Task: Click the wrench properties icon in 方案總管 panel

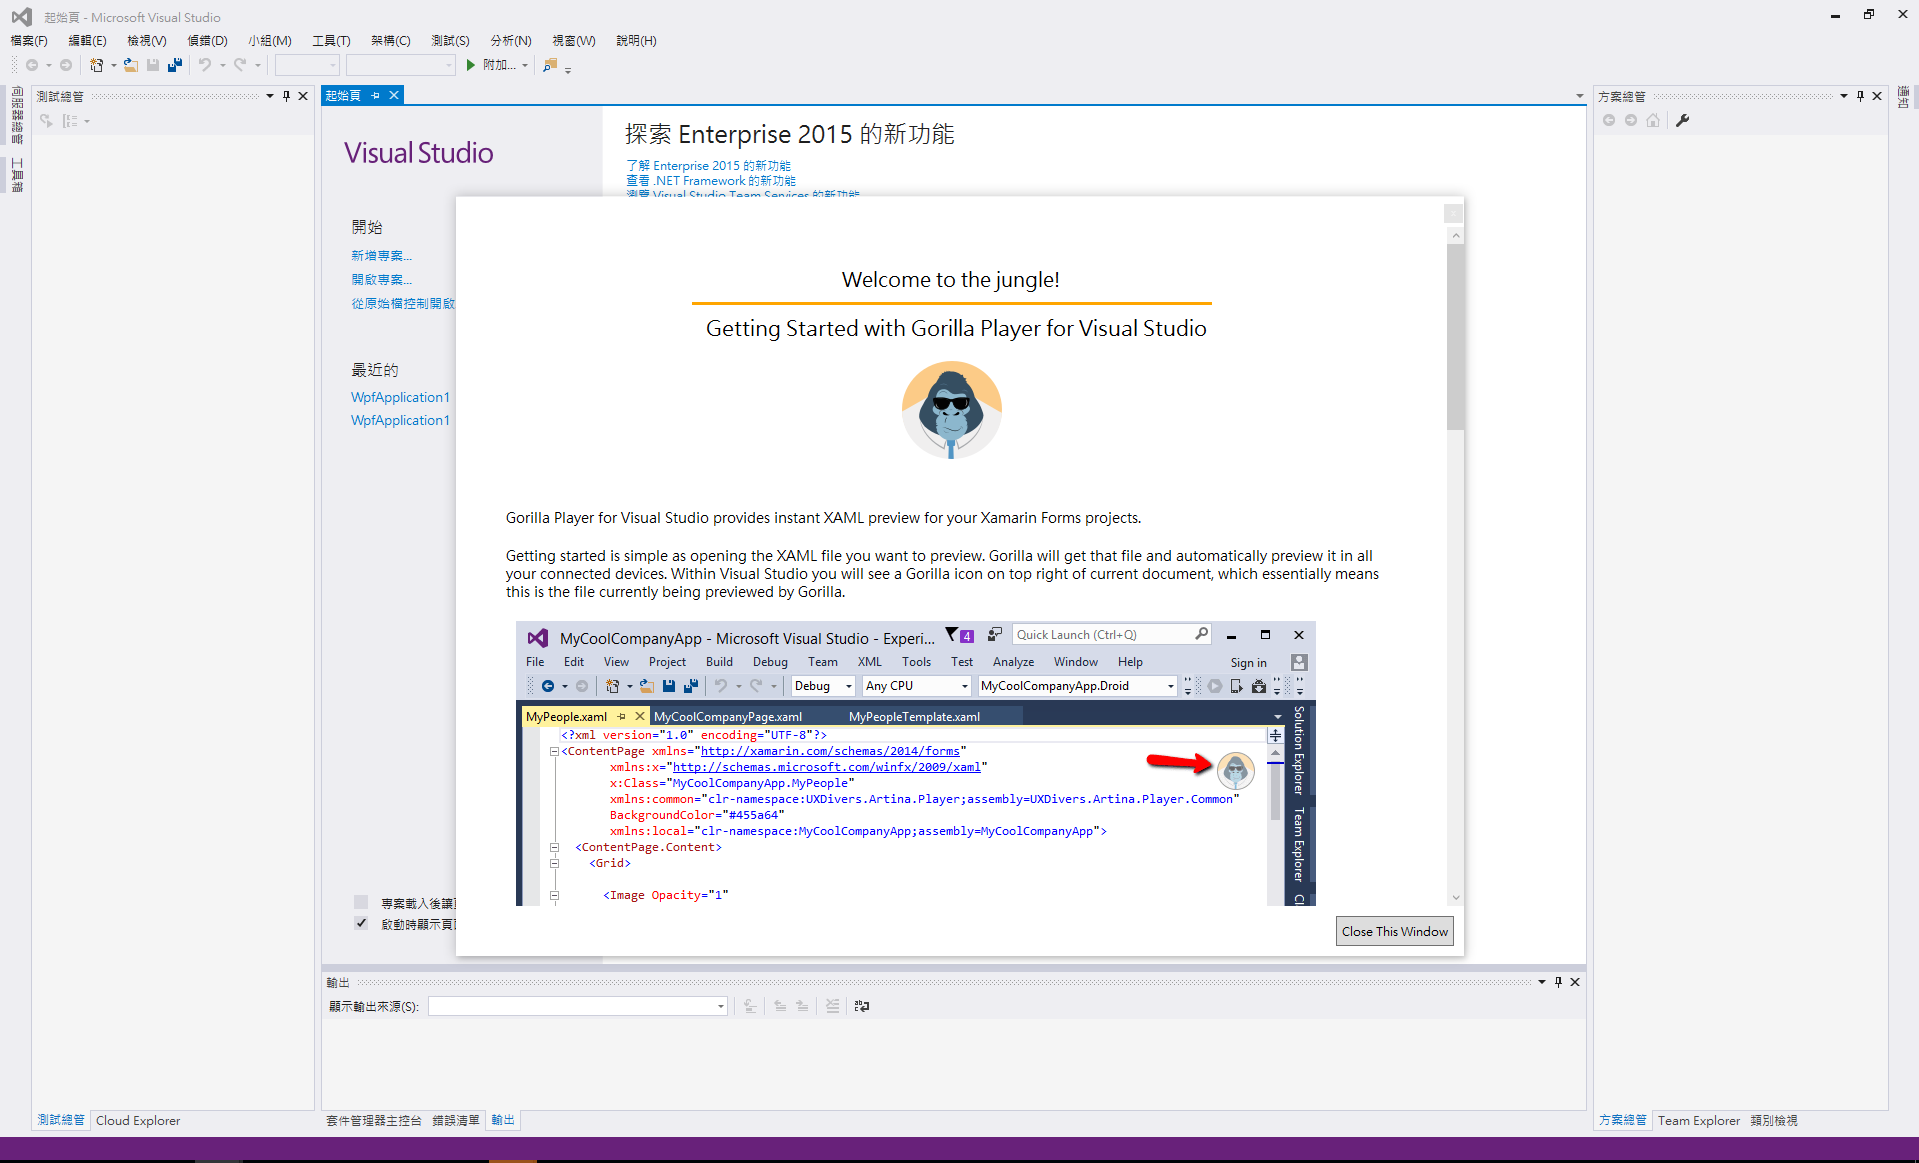Action: 1682,120
